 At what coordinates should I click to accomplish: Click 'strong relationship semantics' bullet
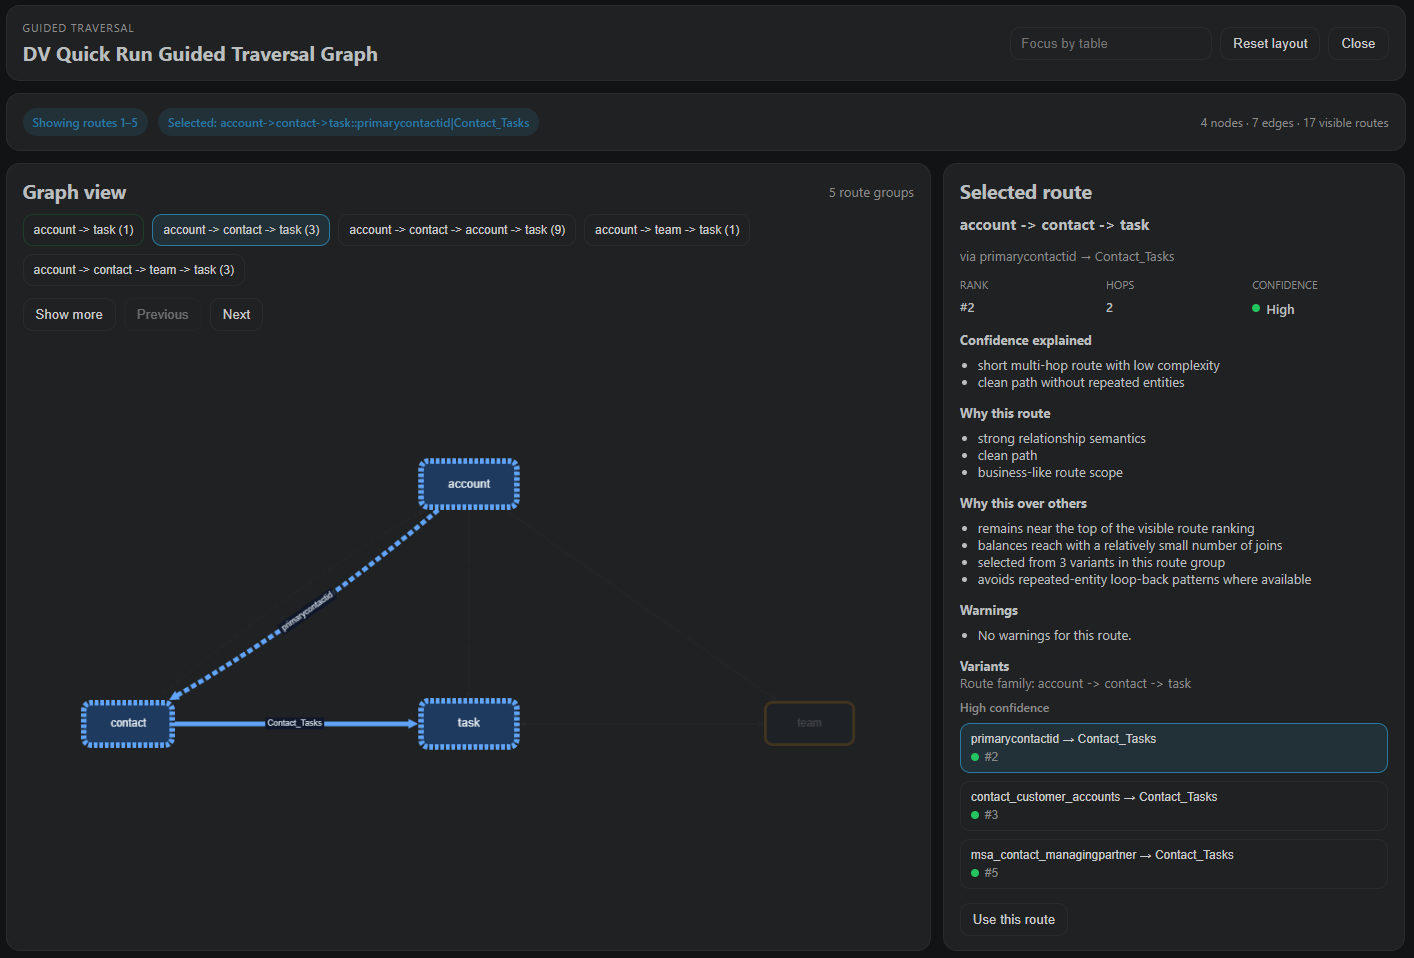click(1061, 439)
